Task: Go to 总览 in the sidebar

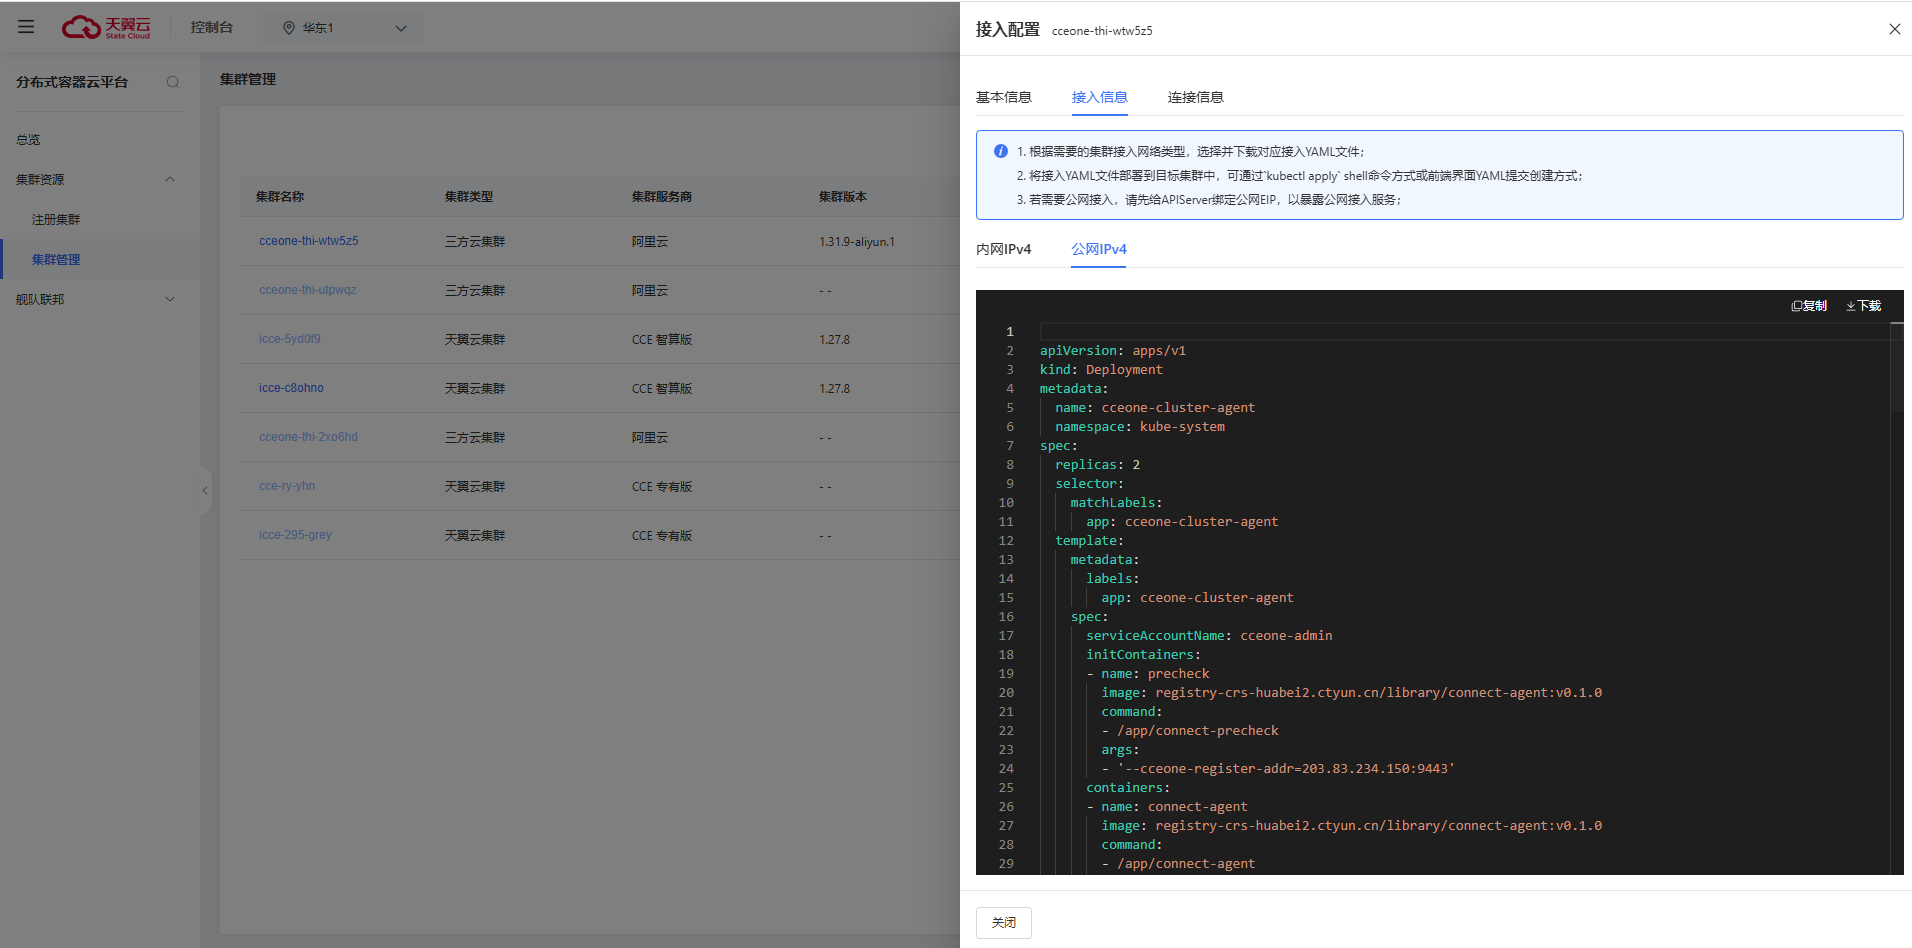Action: pyautogui.click(x=28, y=140)
